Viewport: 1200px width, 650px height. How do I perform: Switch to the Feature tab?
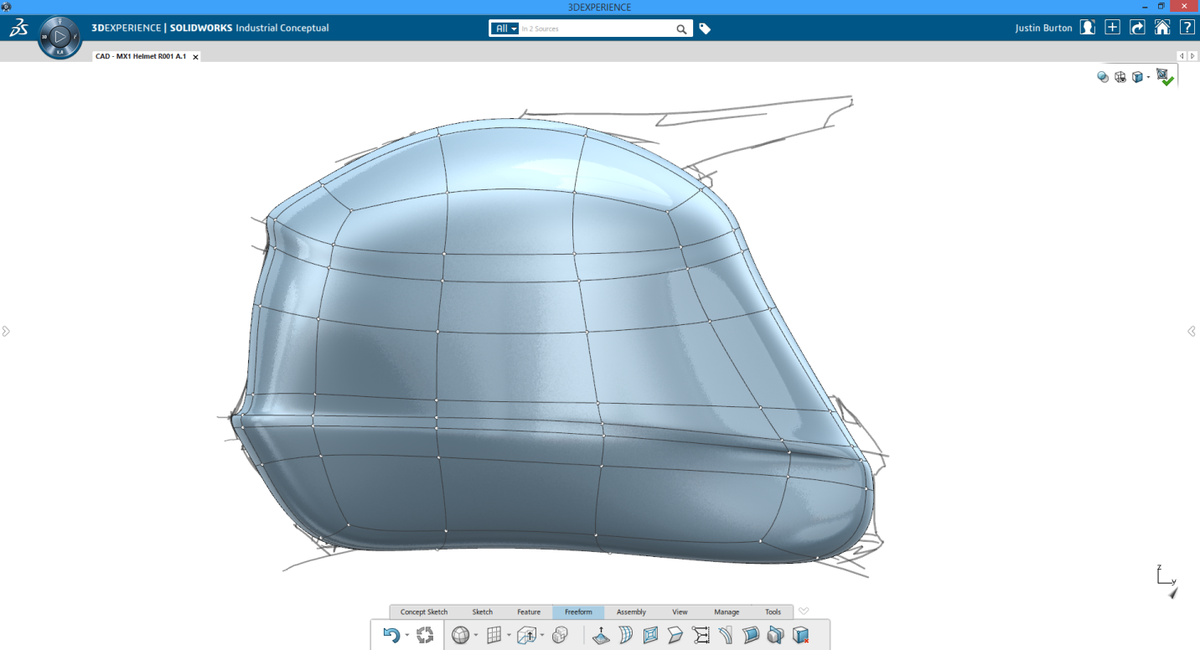tap(529, 612)
